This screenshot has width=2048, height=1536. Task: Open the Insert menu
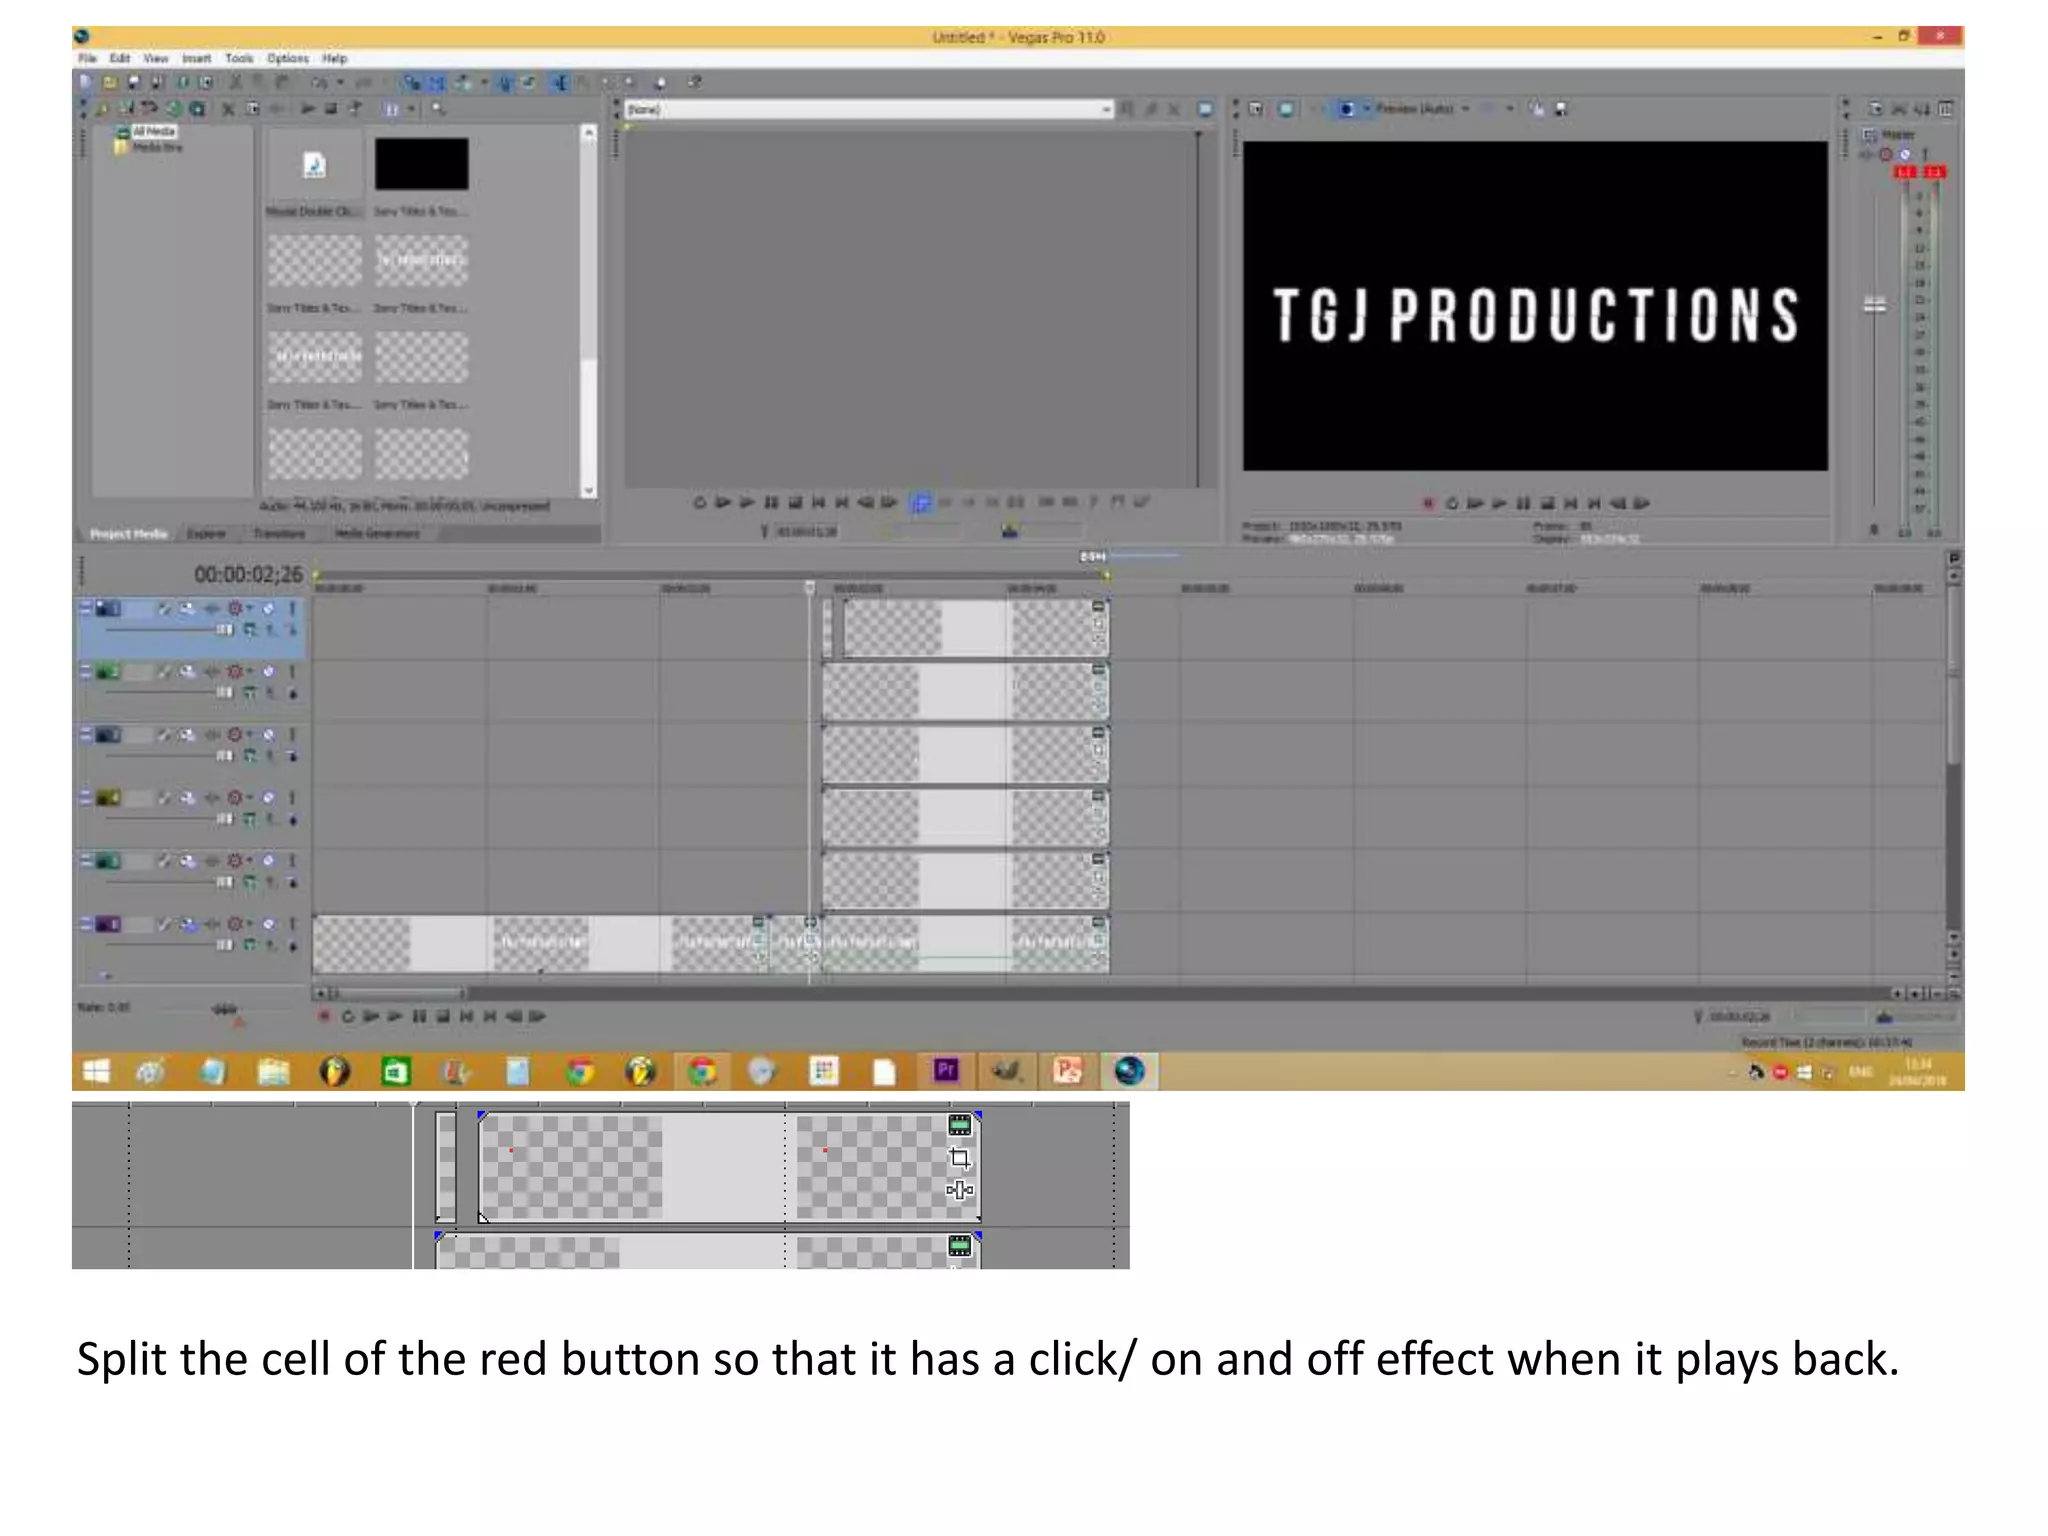196,58
